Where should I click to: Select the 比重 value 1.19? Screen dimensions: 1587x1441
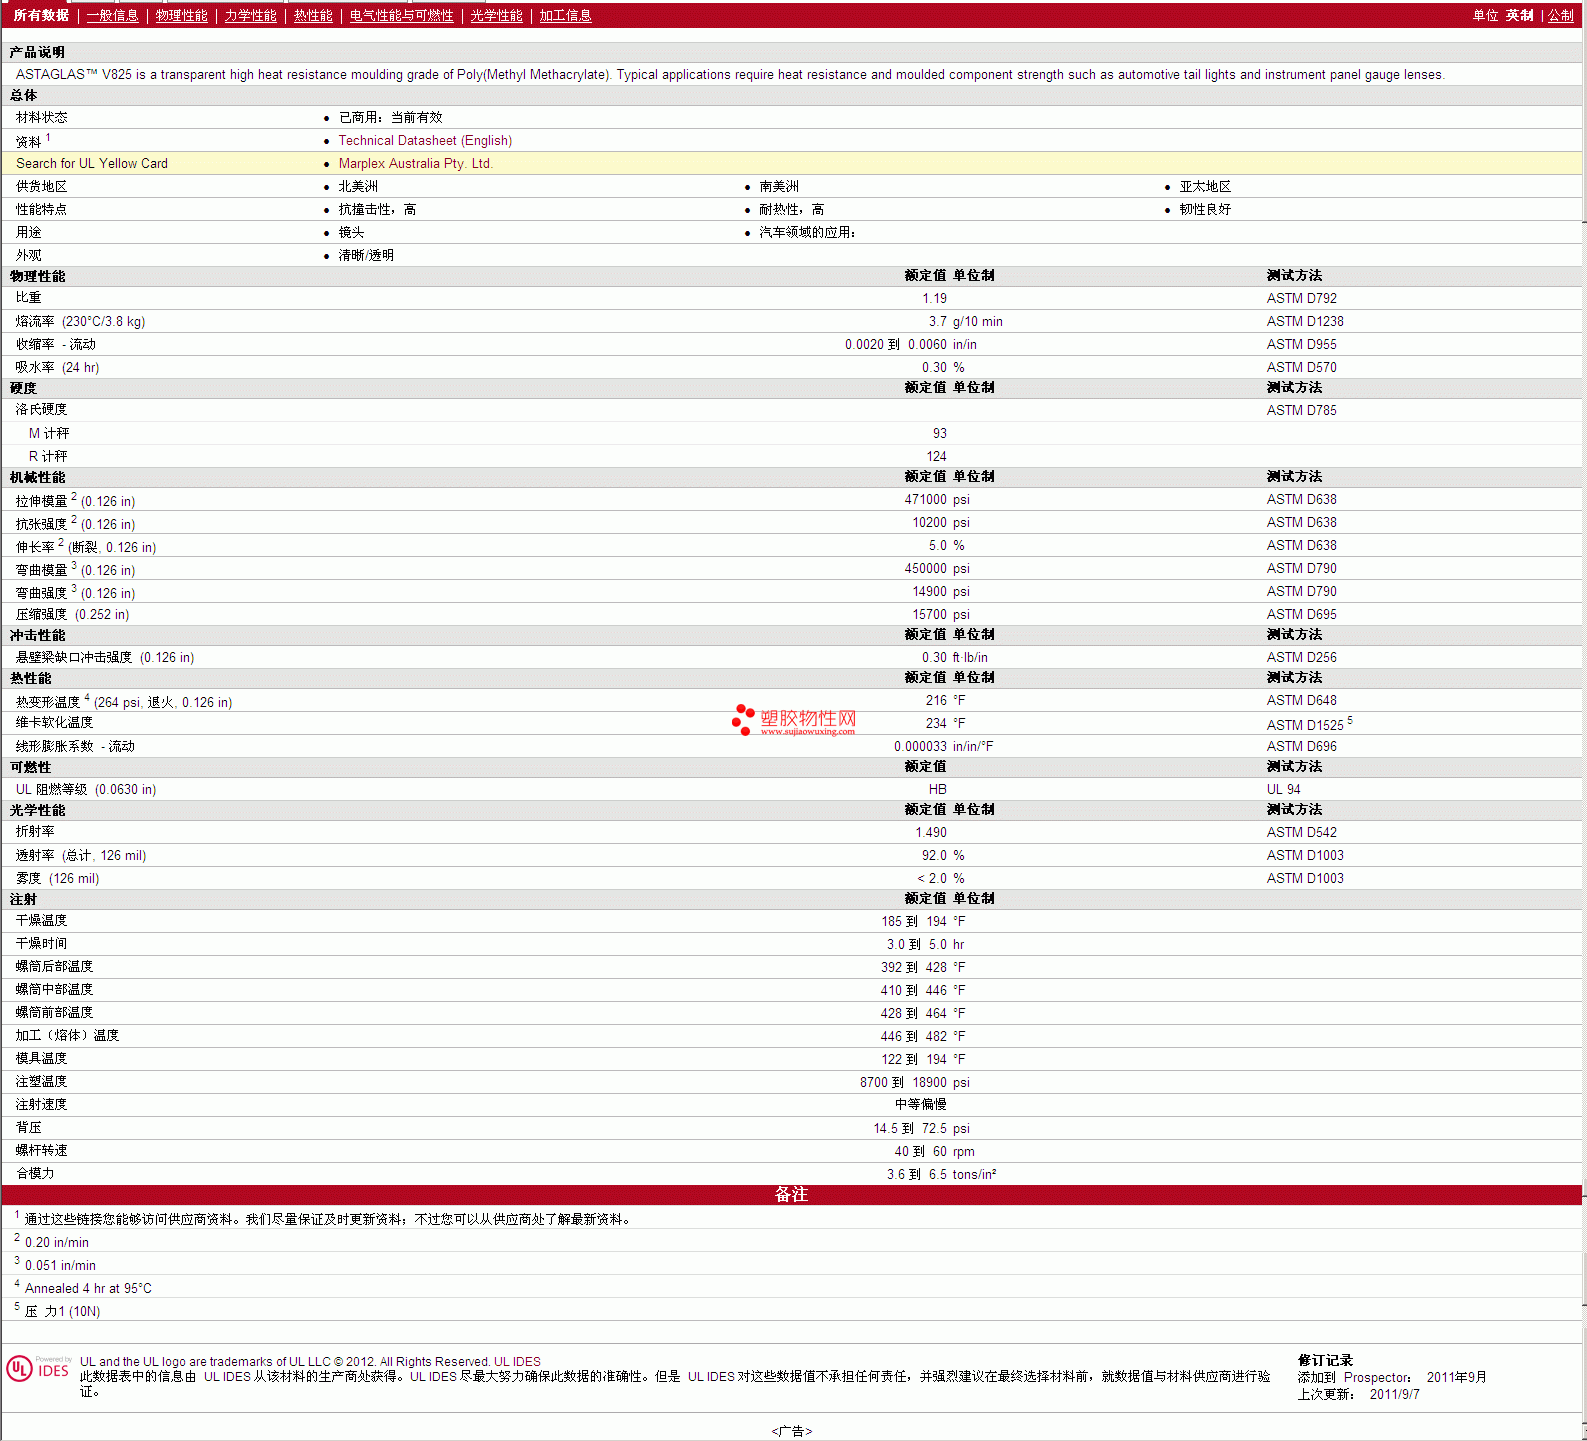pos(934,298)
